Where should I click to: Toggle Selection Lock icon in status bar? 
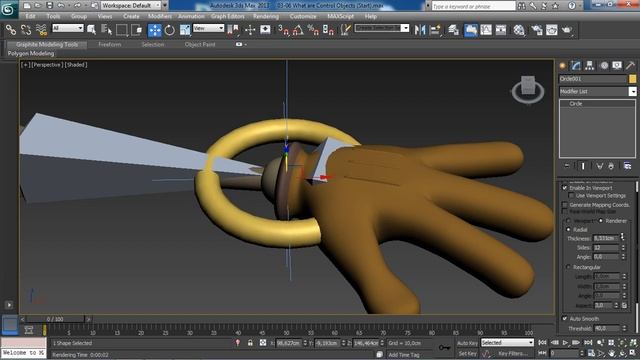tap(250, 343)
